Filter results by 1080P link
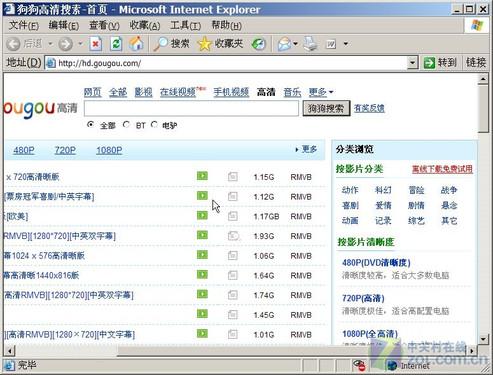The image size is (493, 375). 109,150
